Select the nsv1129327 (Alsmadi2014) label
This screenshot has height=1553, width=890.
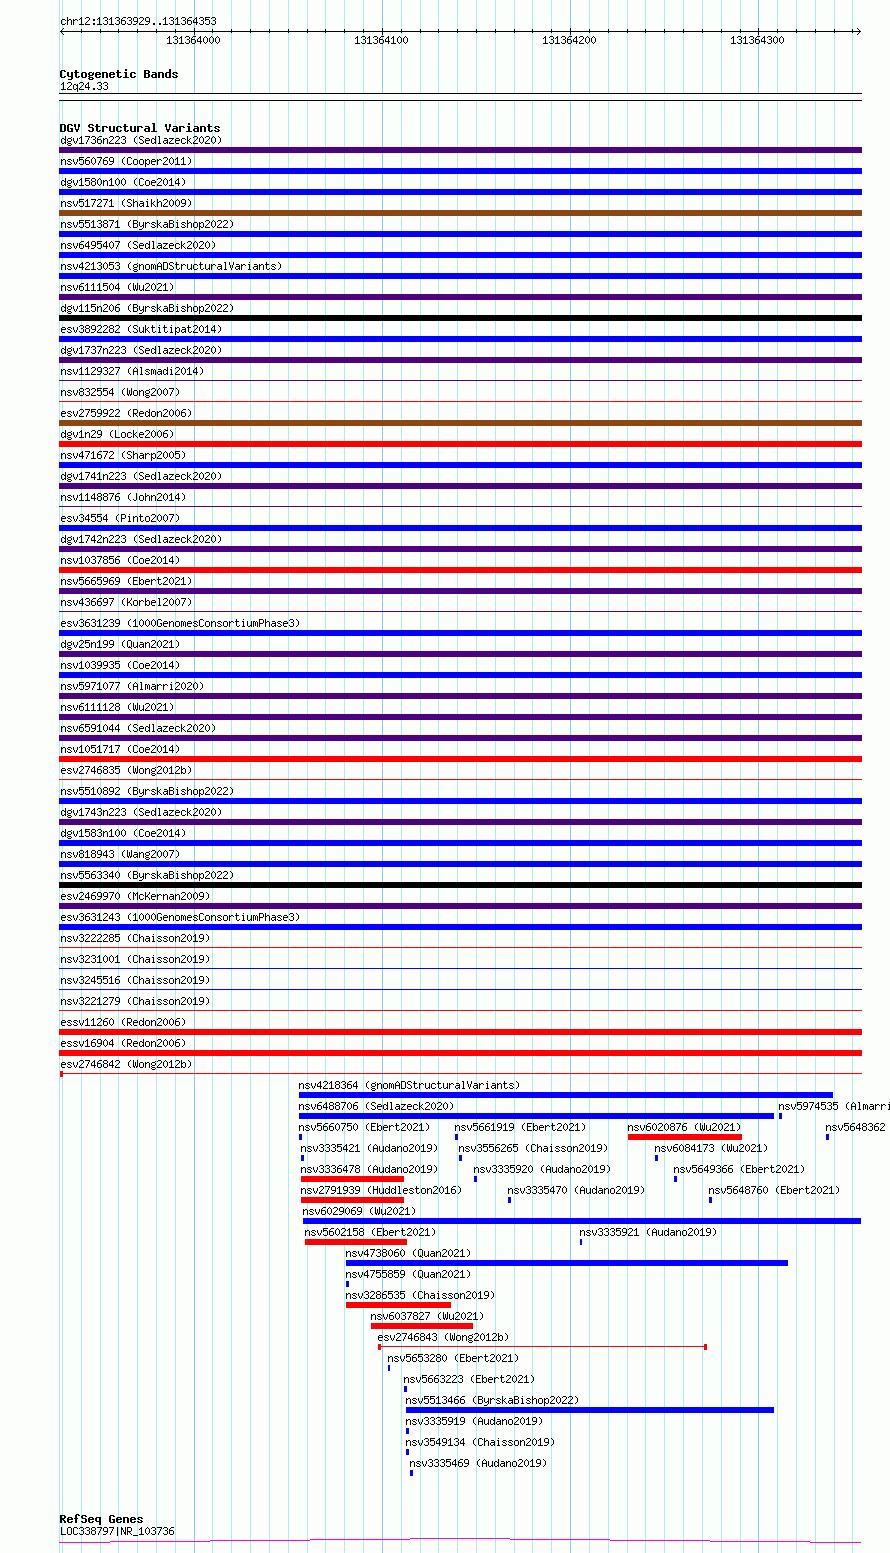132,371
